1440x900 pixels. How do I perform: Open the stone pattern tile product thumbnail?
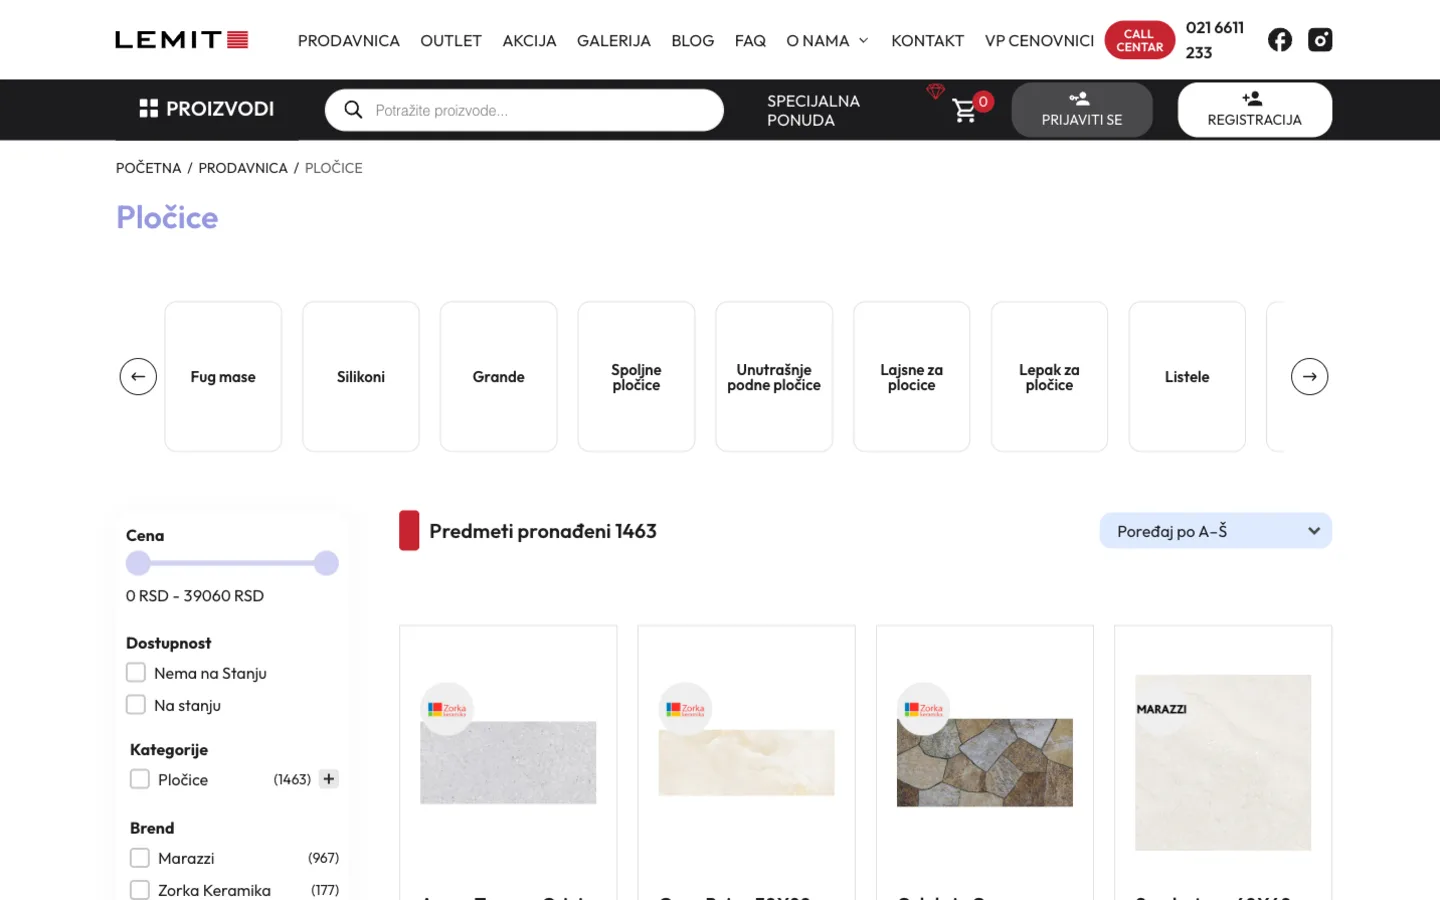click(985, 762)
